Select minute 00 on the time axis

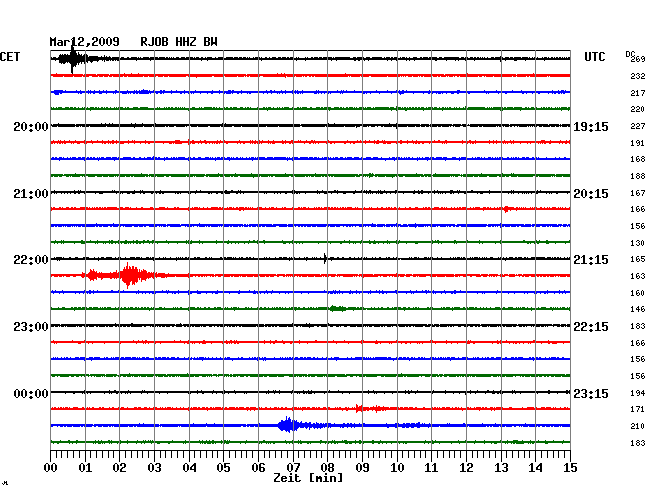[x=51, y=468]
